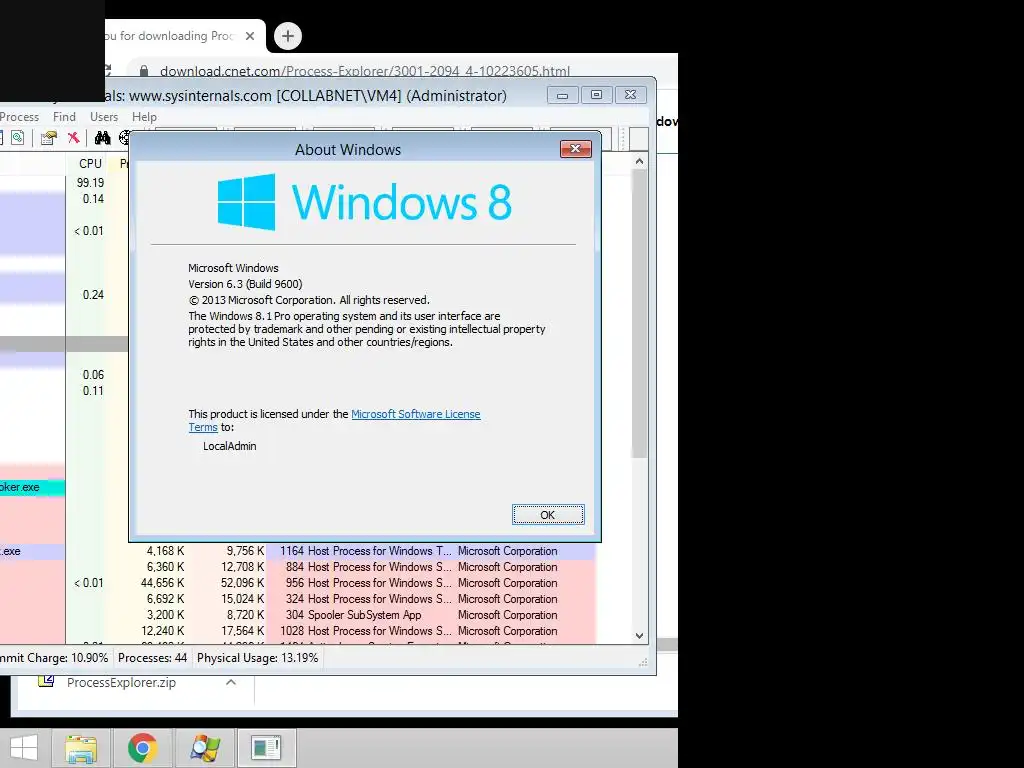Viewport: 1024px width, 768px height.
Task: Click the LocalAdmin licensee name
Action: click(229, 446)
